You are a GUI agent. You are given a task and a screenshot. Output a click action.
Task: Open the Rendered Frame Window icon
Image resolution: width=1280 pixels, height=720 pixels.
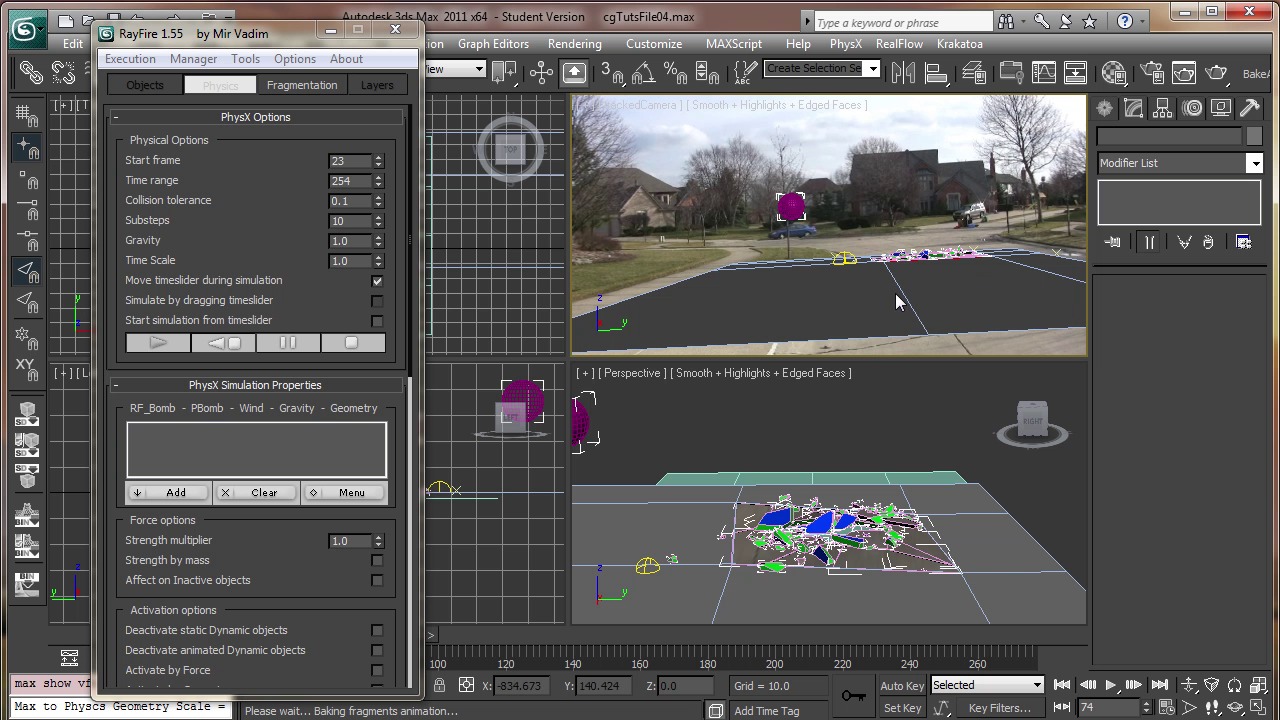1184,72
